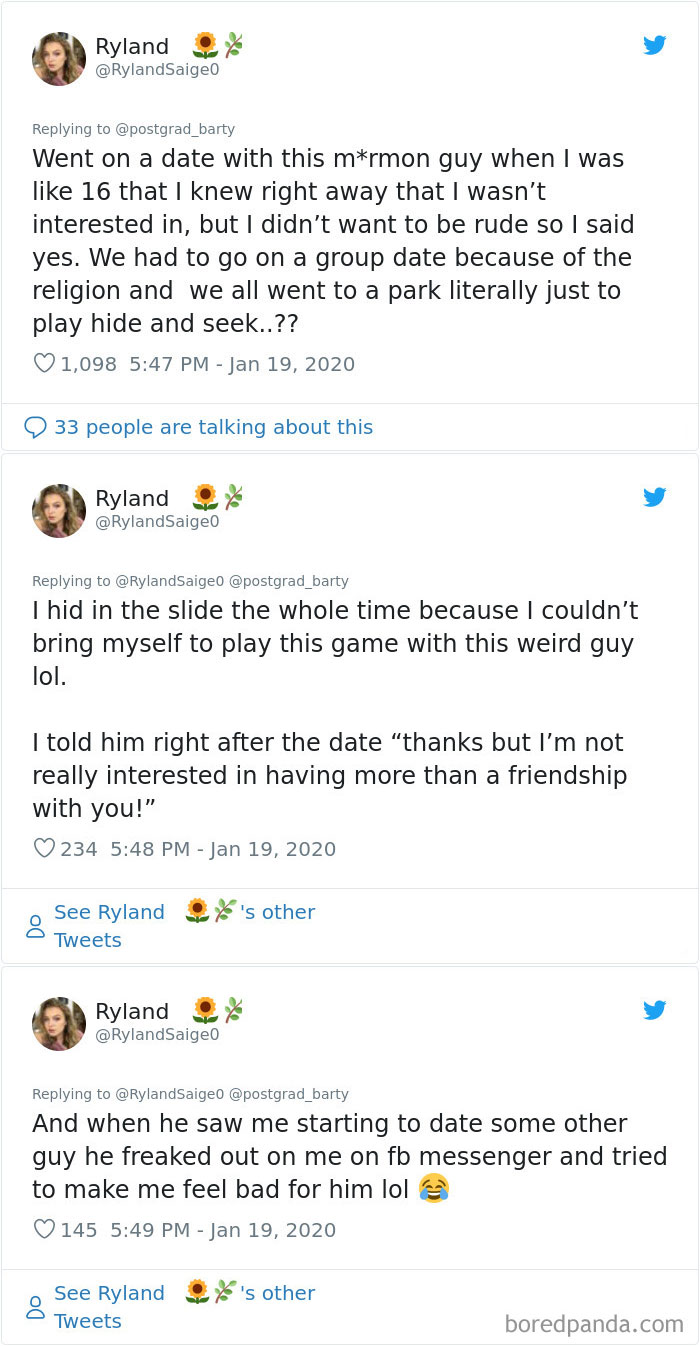Image resolution: width=700 pixels, height=1346 pixels.
Task: Like the third tweet using the heart
Action: point(44,1229)
